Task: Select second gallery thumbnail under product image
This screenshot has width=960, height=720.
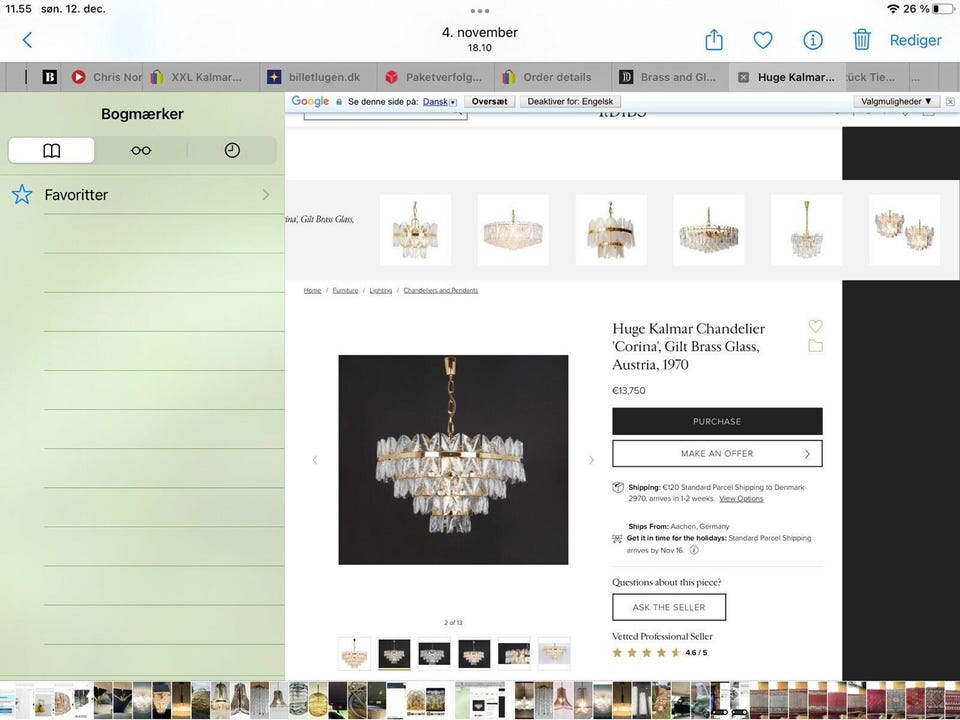Action: click(394, 654)
